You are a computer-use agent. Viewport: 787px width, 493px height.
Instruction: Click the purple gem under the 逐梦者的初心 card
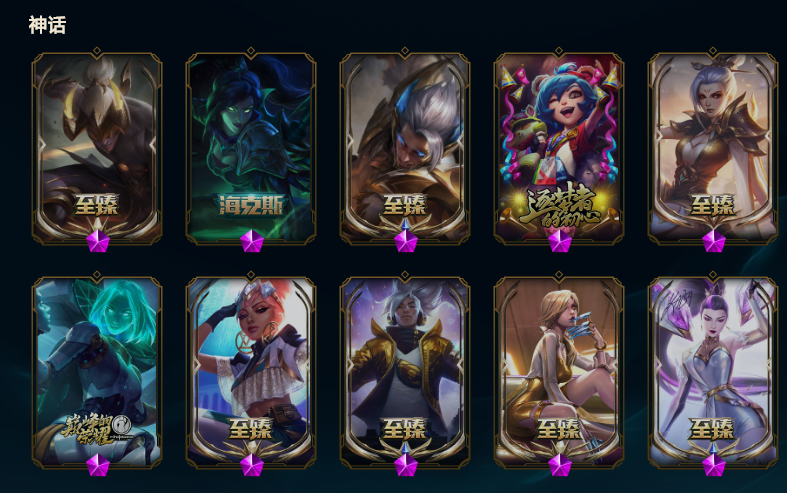[x=560, y=241]
